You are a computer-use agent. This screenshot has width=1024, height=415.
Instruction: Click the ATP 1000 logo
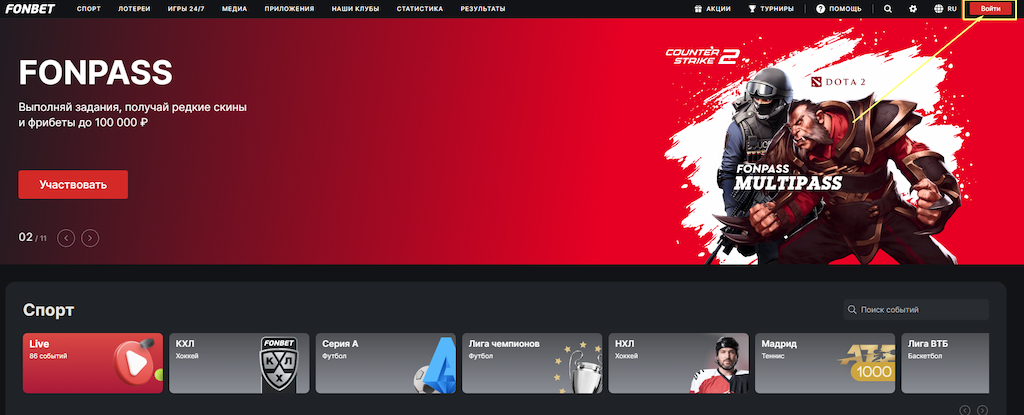[866, 364]
